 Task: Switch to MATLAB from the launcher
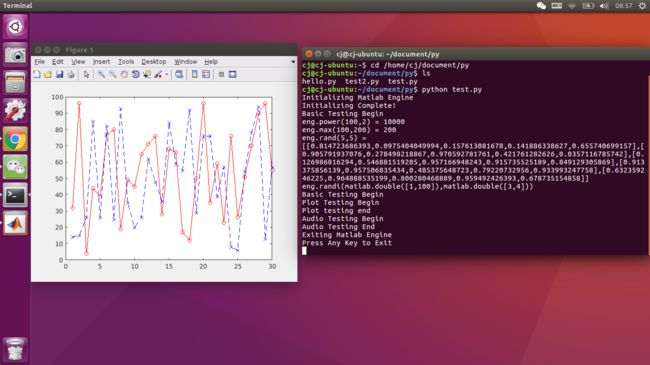coord(15,223)
